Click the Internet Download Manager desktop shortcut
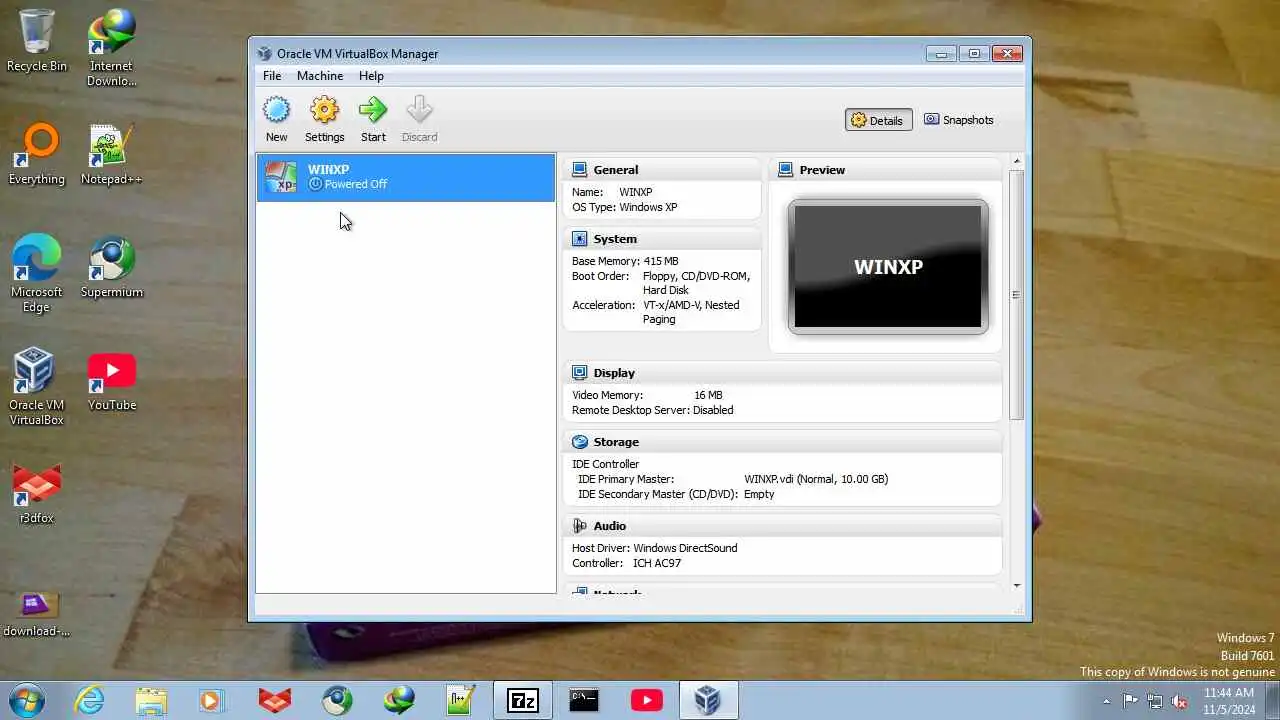The height and width of the screenshot is (720, 1280). (111, 48)
